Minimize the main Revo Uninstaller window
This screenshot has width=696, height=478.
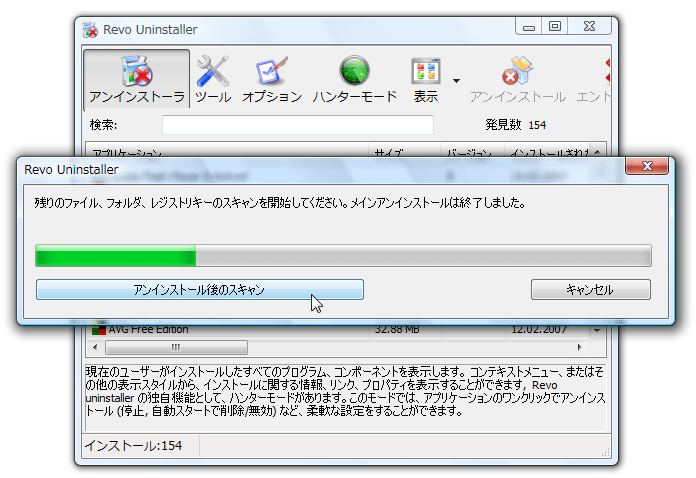coord(528,27)
